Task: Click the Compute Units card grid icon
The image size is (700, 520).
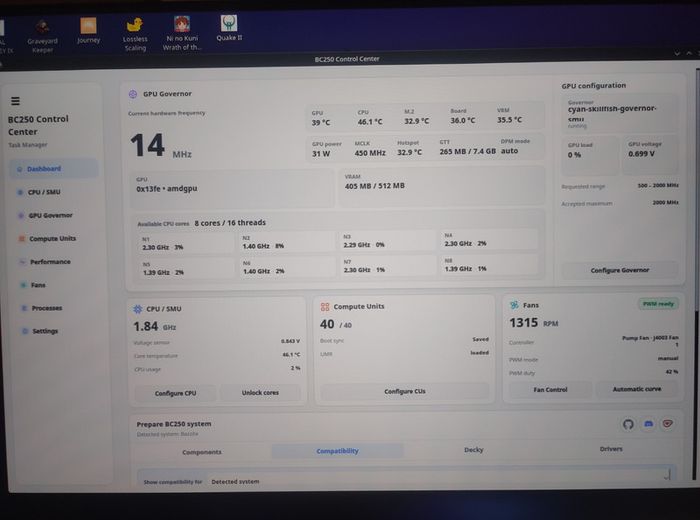Action: pyautogui.click(x=325, y=307)
